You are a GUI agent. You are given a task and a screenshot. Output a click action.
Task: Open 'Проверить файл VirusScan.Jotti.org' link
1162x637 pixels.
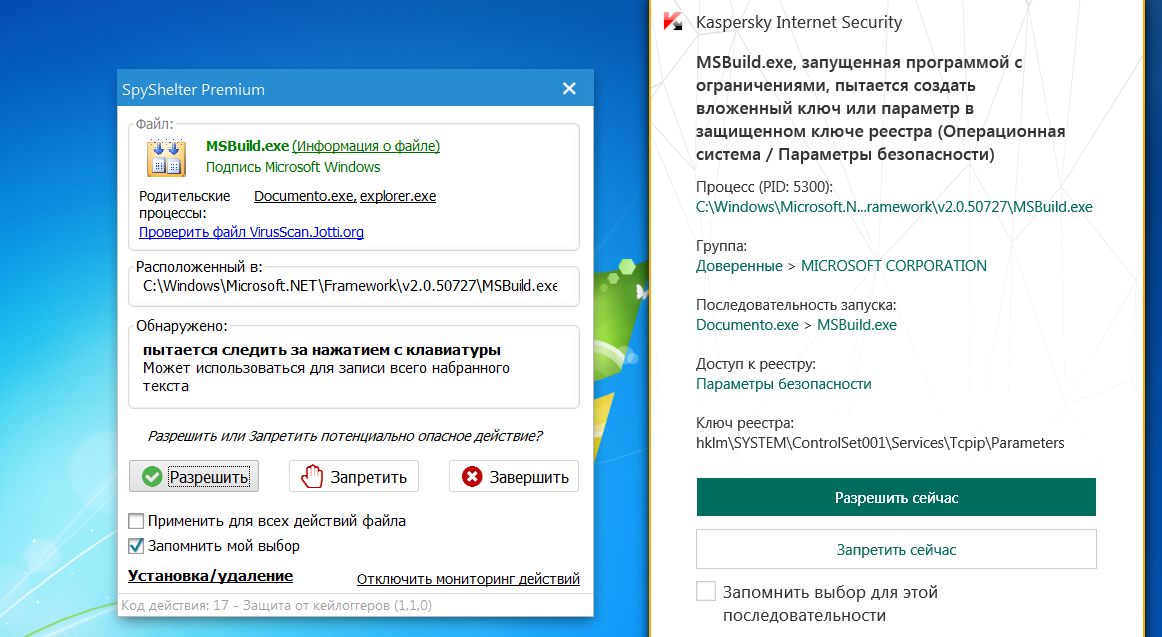tap(251, 232)
